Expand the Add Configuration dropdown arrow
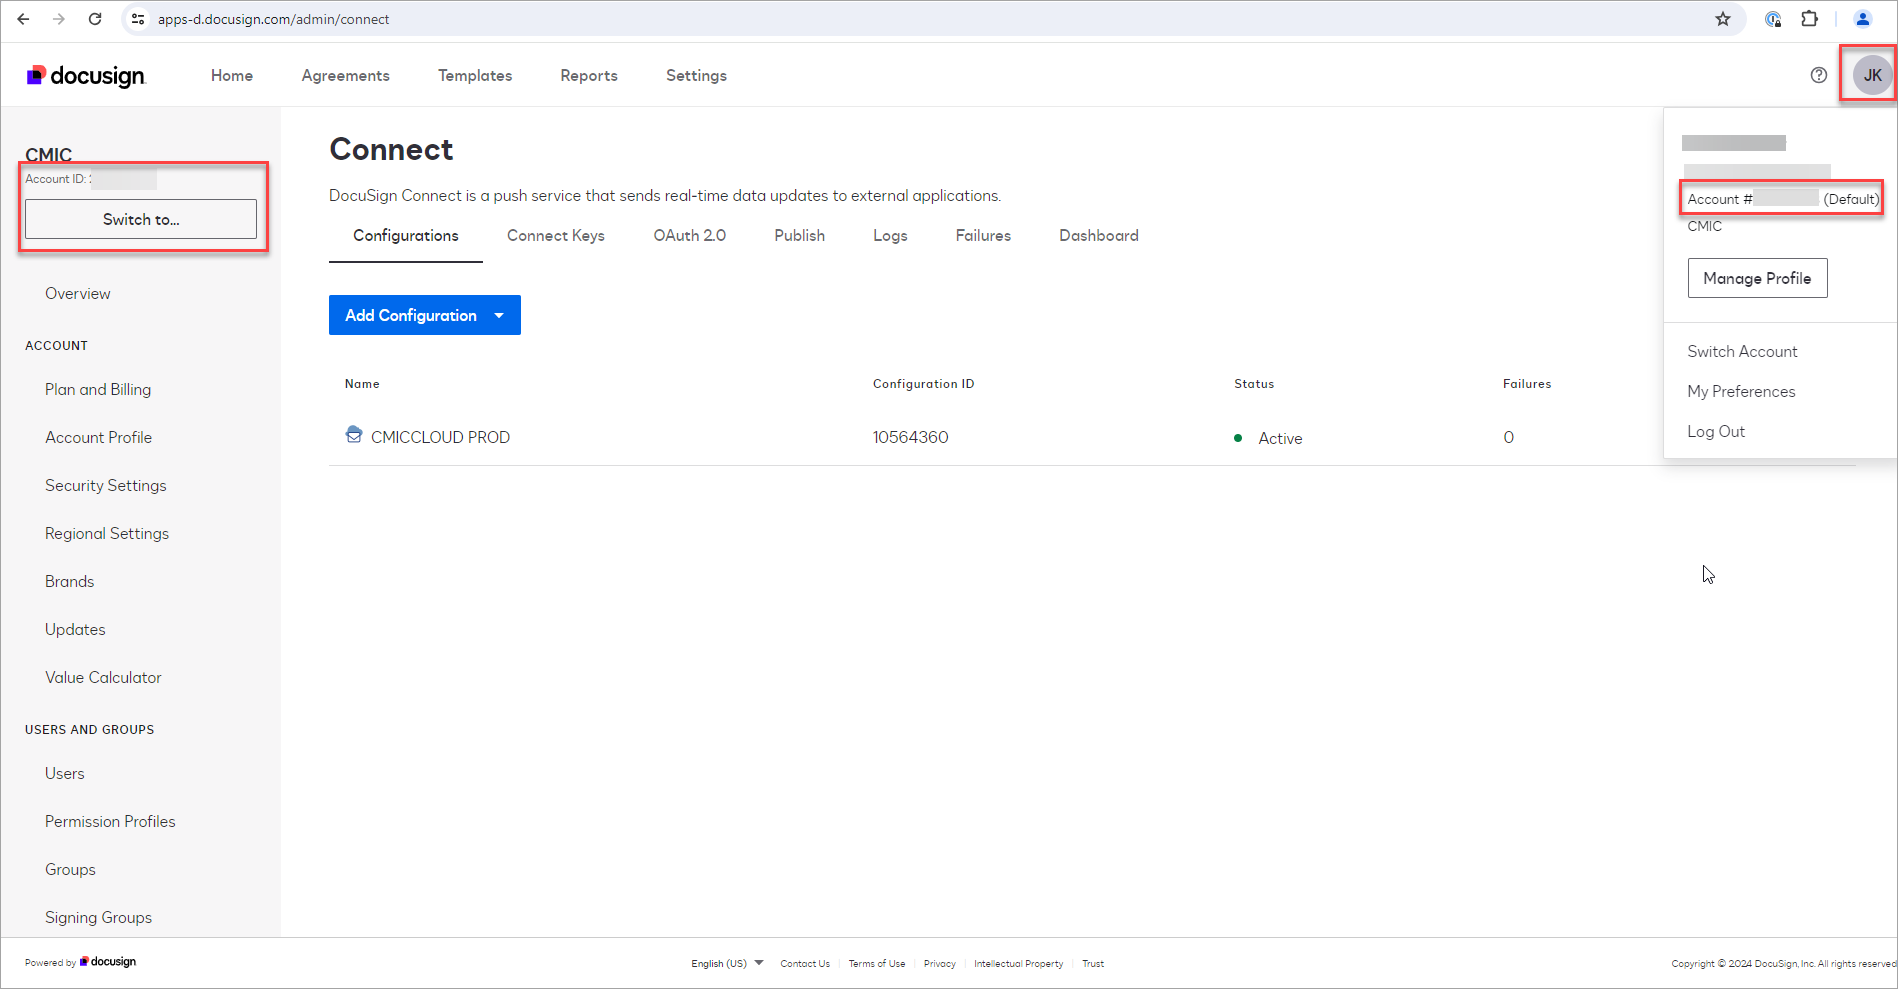The image size is (1898, 989). coord(499,316)
